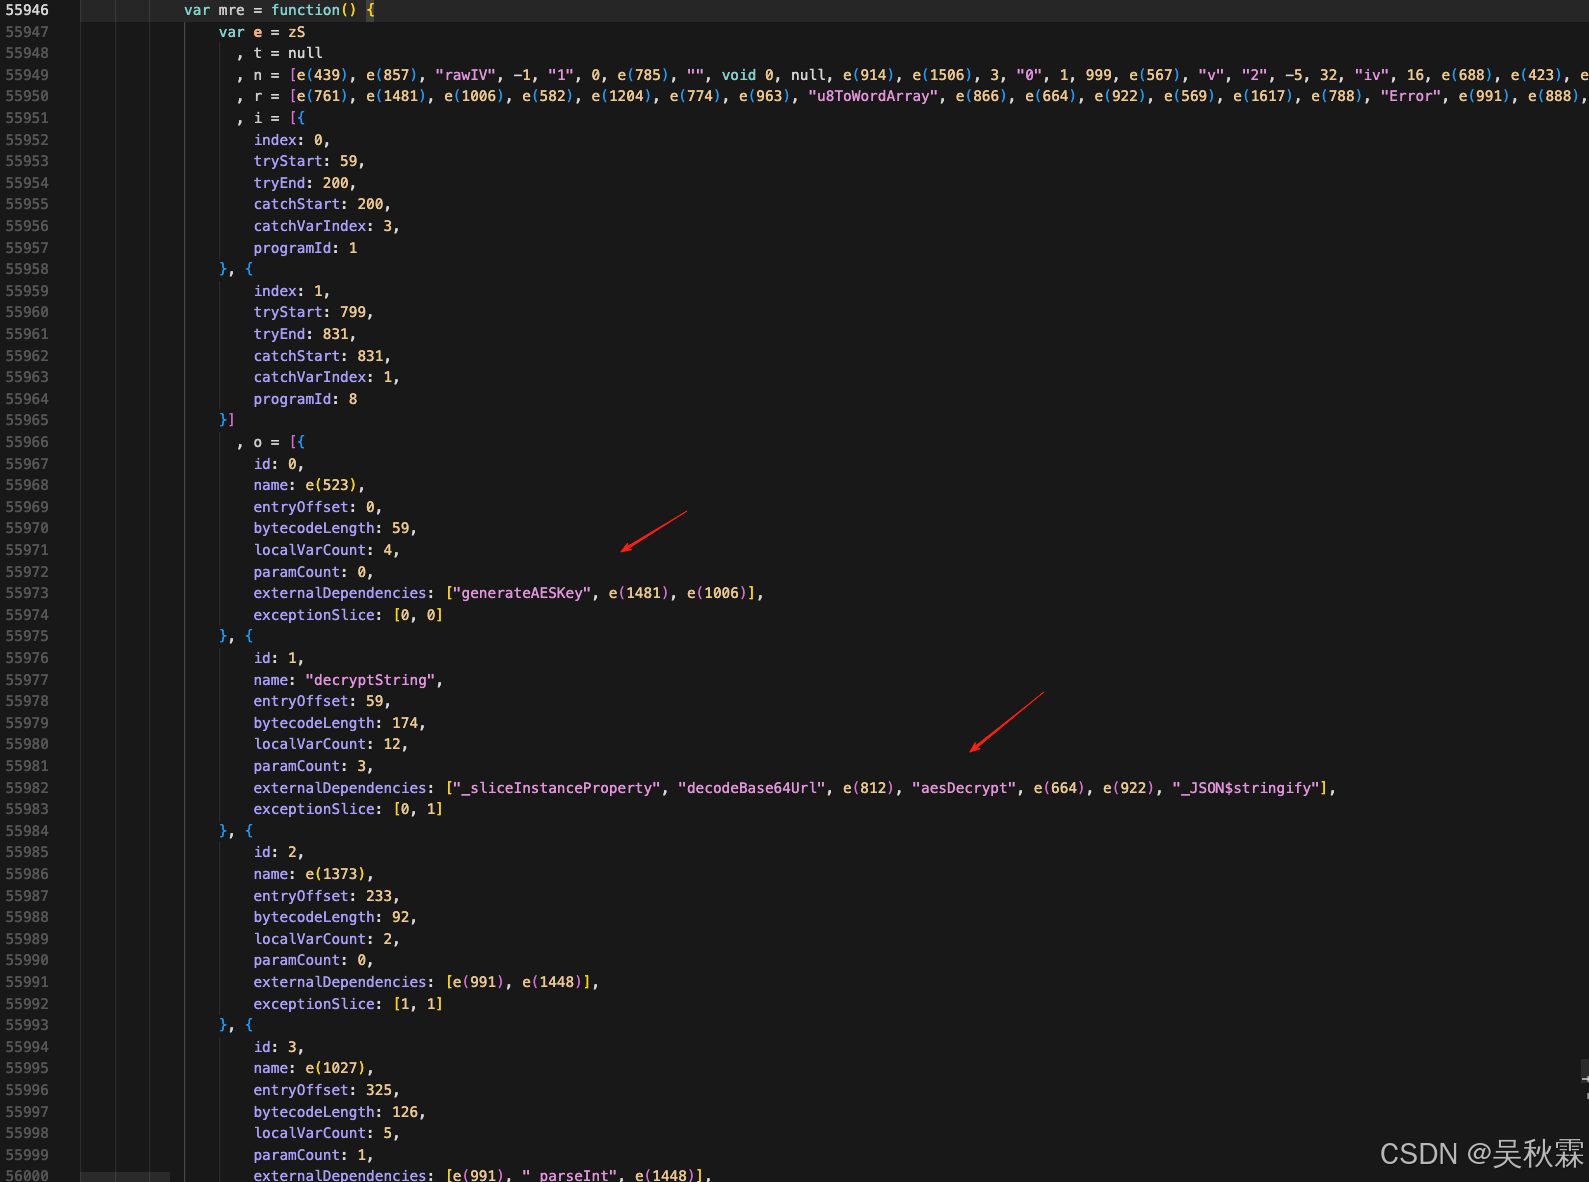Click "name: e(1373)," text
The width and height of the screenshot is (1589, 1182).
(313, 874)
